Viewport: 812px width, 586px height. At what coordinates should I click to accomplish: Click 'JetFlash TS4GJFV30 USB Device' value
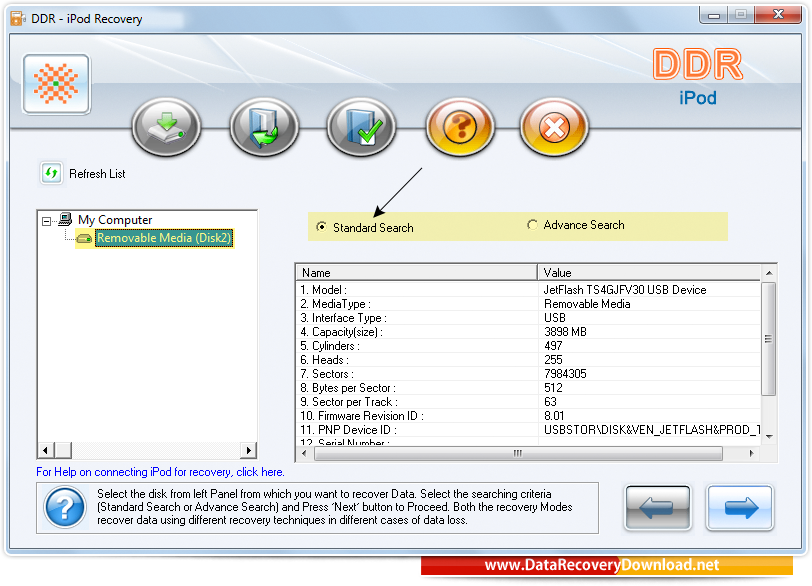(x=625, y=290)
